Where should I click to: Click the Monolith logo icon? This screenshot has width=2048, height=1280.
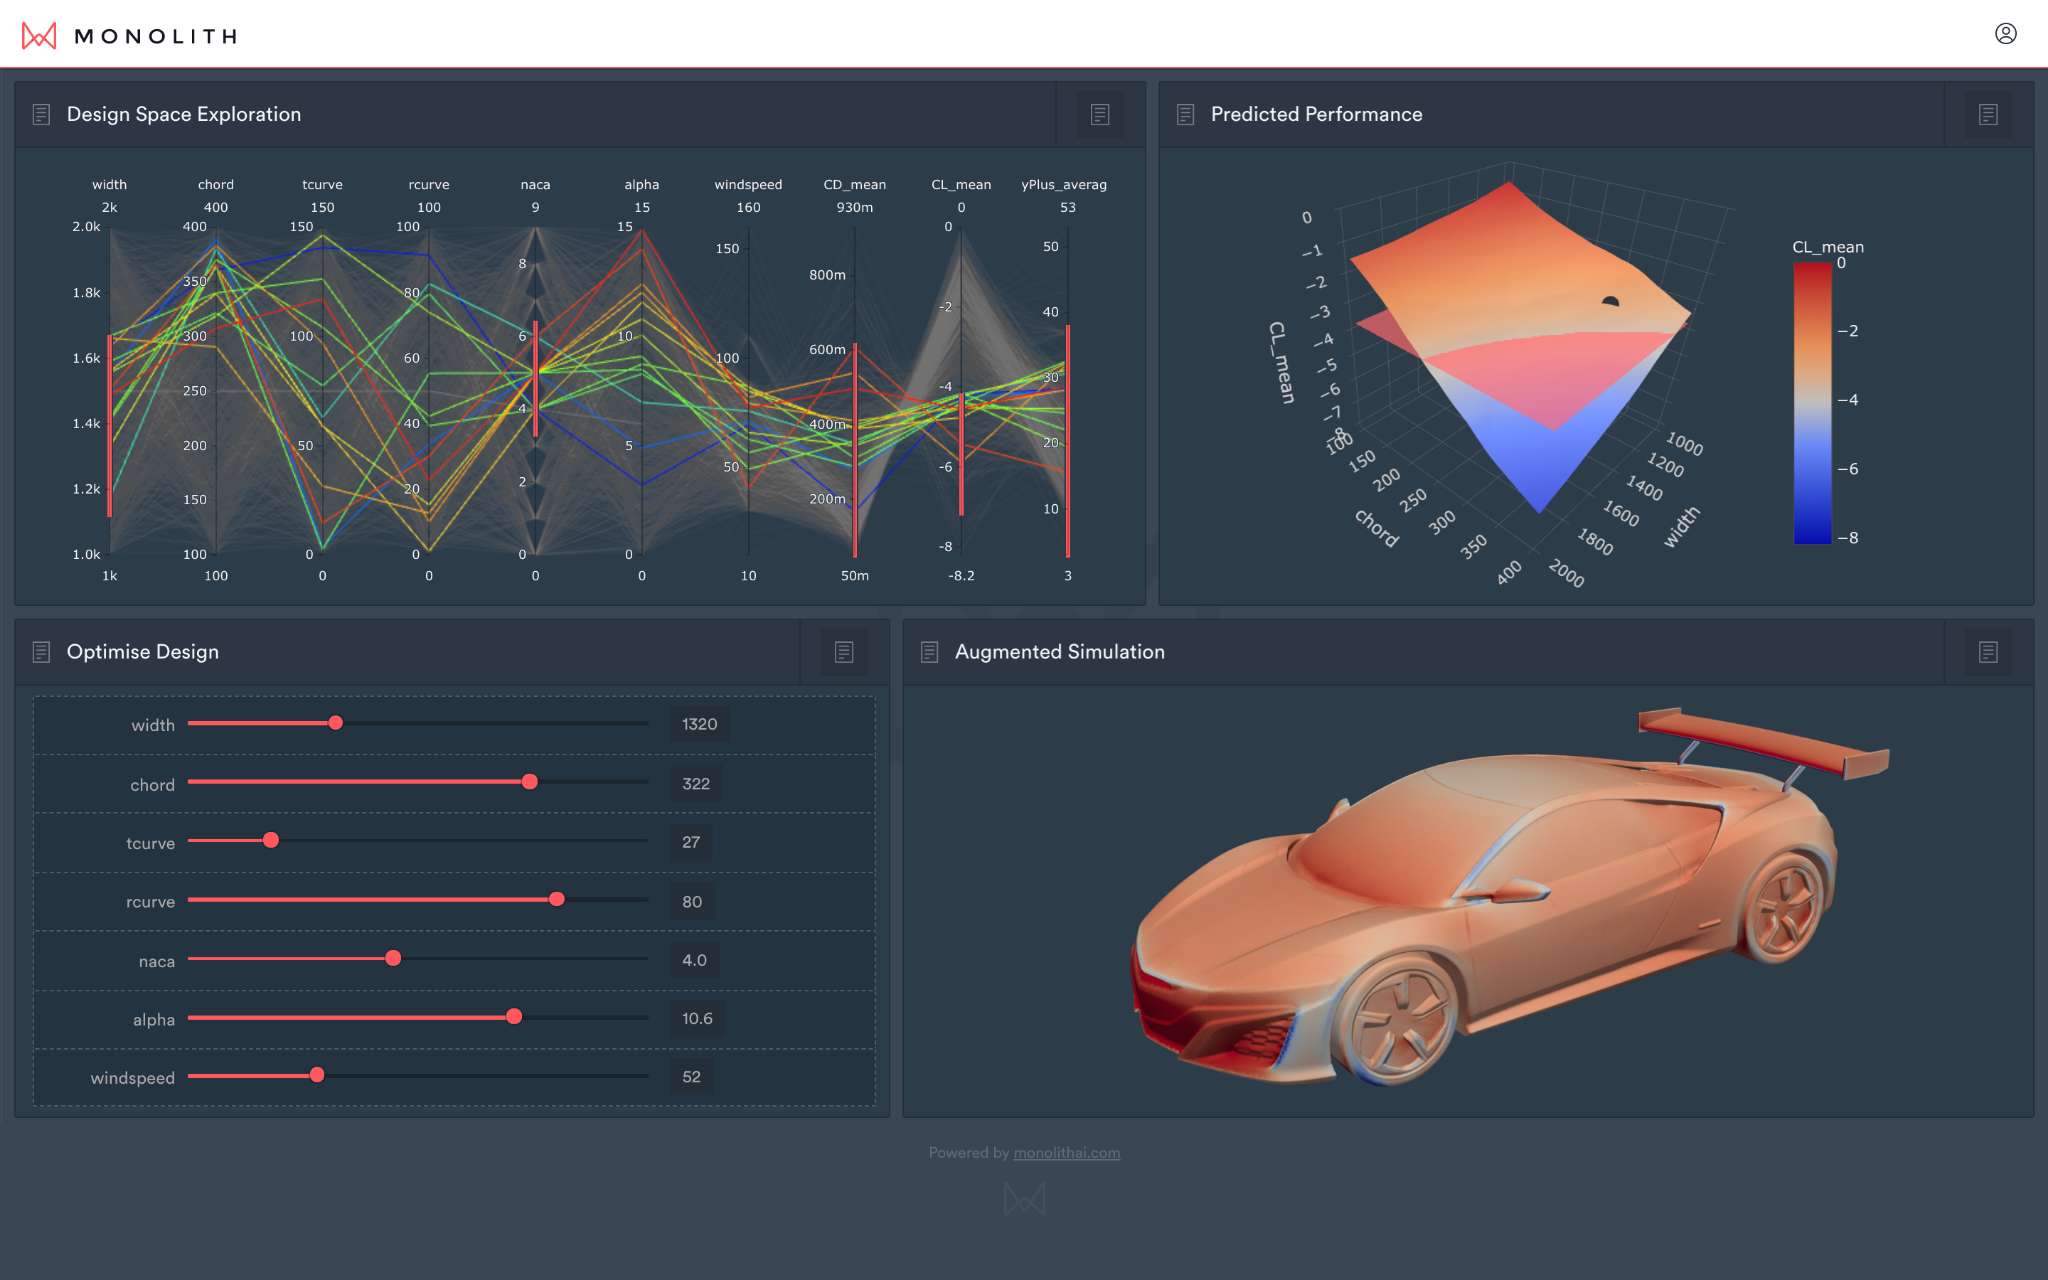(39, 36)
